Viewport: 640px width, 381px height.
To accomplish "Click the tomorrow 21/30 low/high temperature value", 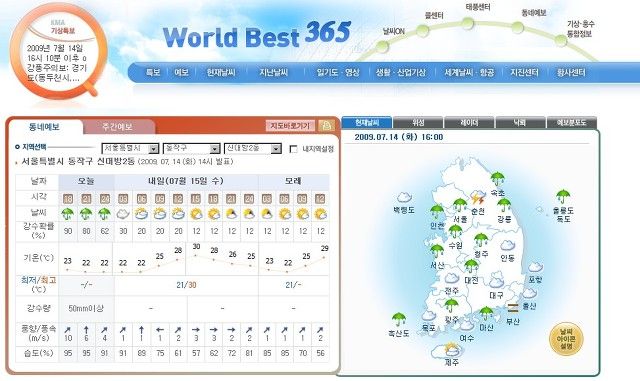I will (186, 285).
